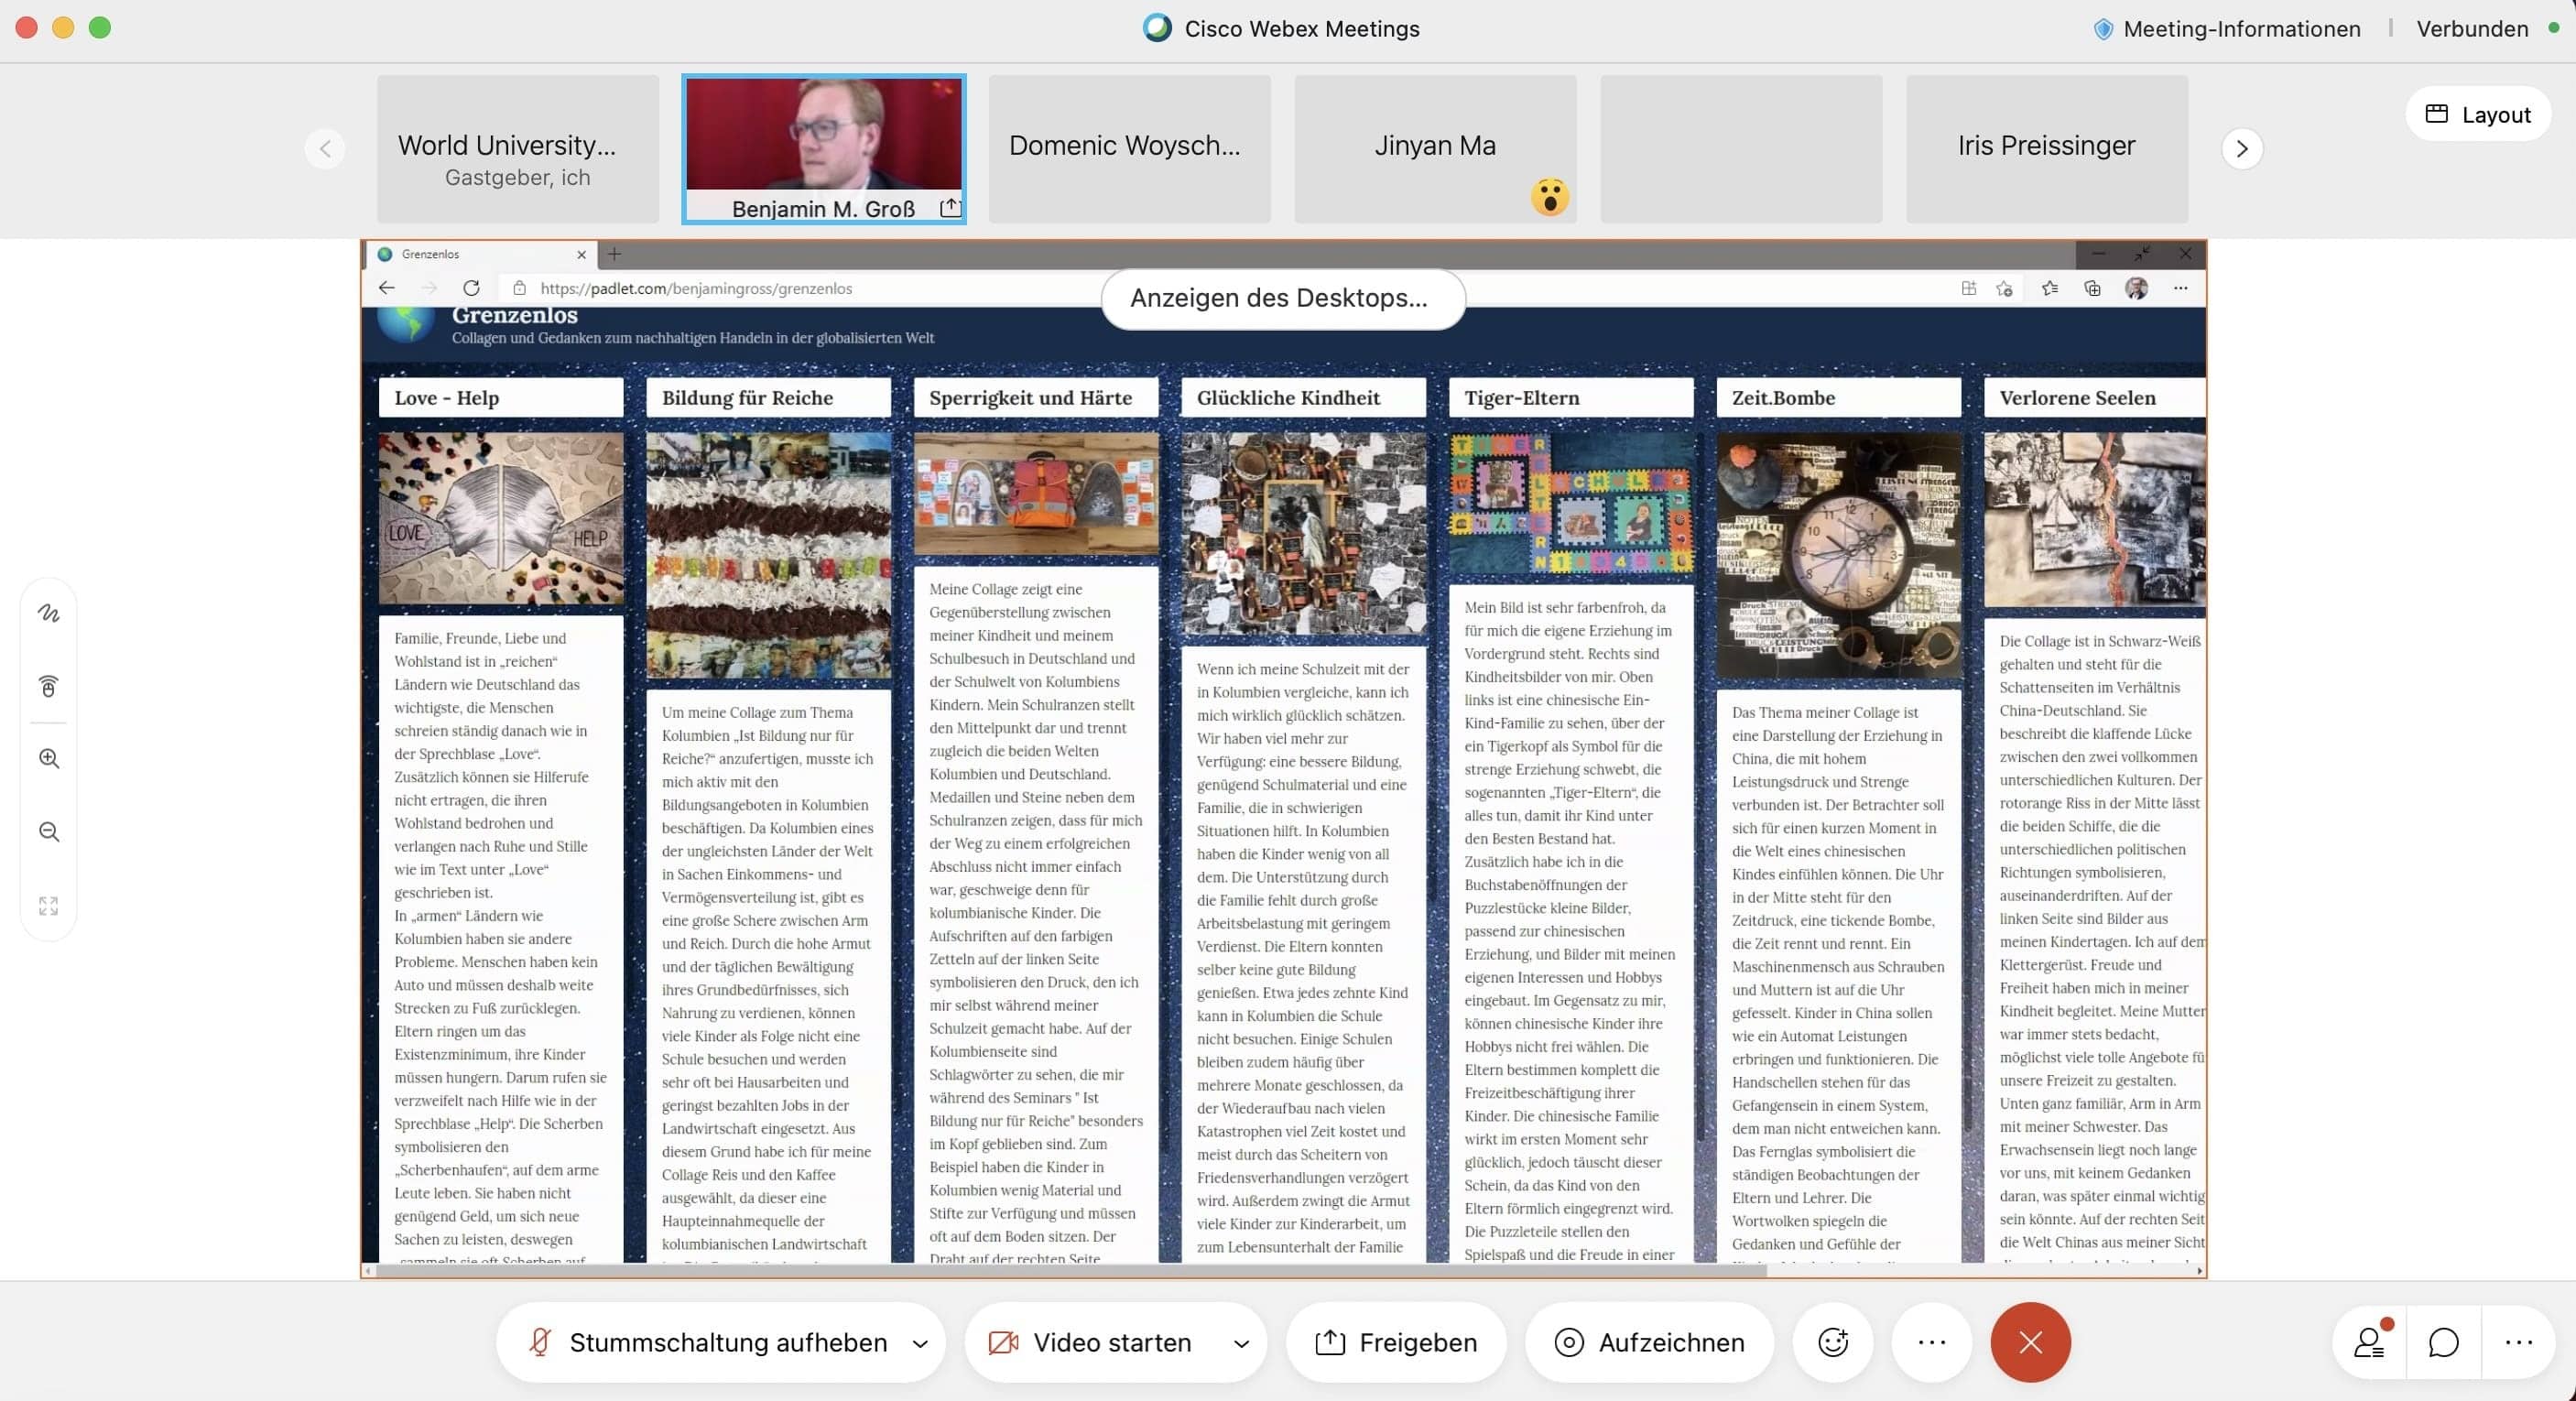The width and height of the screenshot is (2576, 1401).
Task: Select the annotate squiggle tool
Action: click(49, 613)
